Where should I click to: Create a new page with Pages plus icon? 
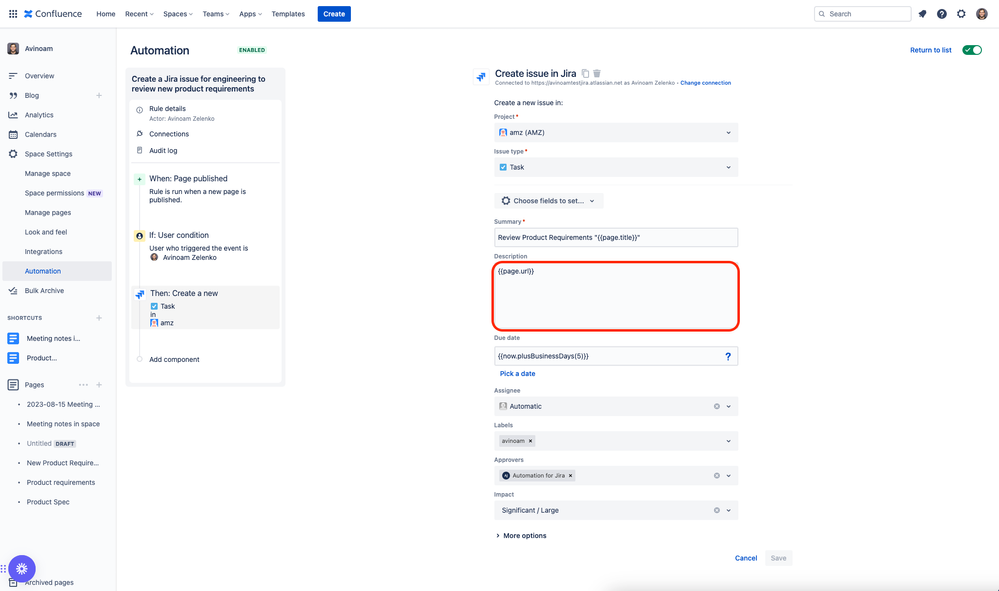pos(99,385)
